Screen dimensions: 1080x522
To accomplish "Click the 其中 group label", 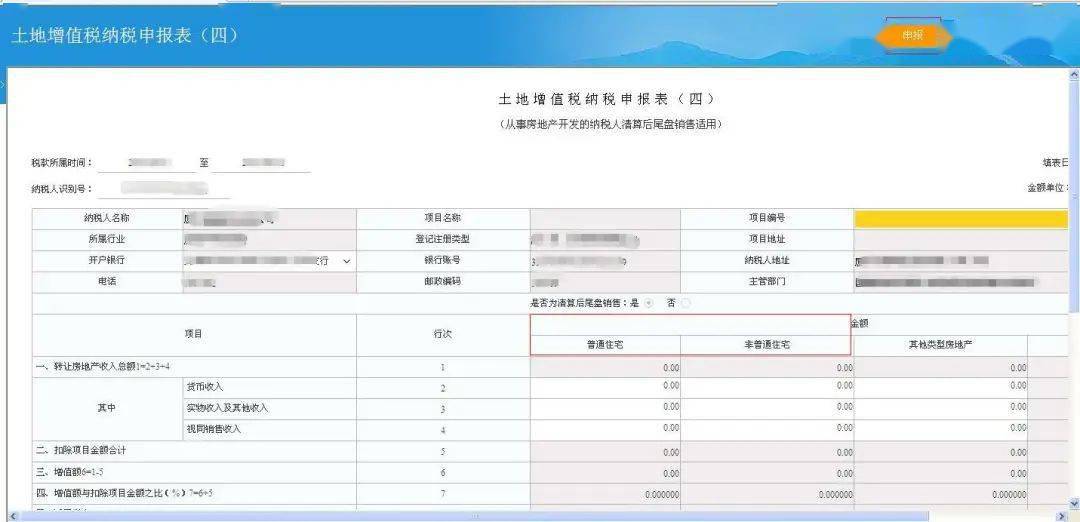I will 106,409.
